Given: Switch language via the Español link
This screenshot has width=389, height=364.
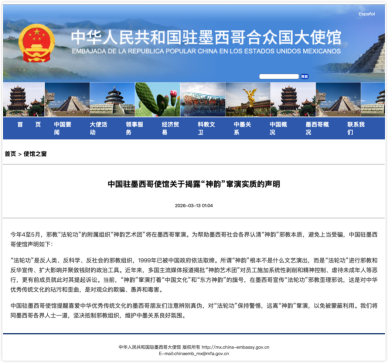Looking at the screenshot, I should 367,14.
